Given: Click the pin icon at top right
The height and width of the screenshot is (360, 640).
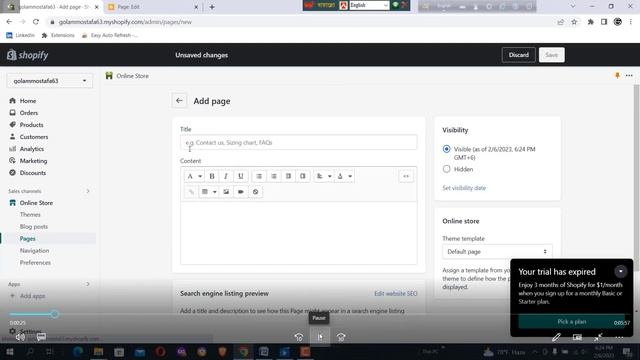Looking at the screenshot, I should (x=617, y=76).
